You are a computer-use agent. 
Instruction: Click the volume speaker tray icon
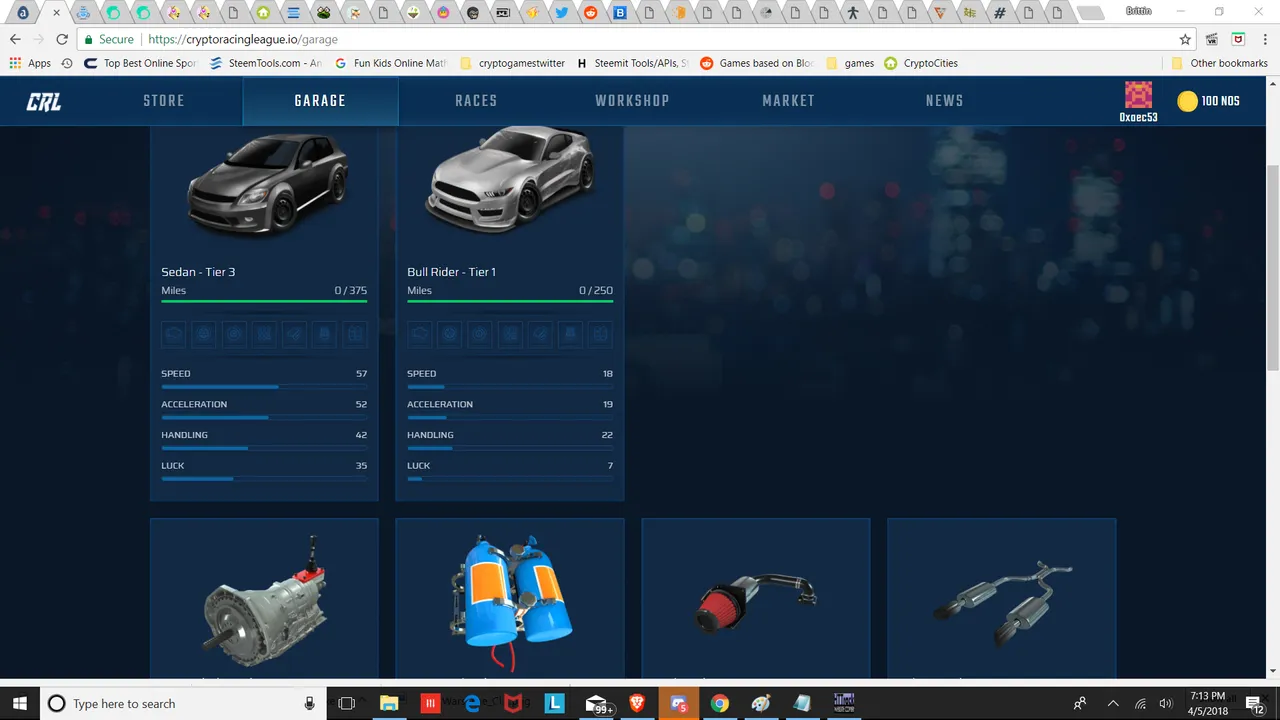(x=1164, y=704)
